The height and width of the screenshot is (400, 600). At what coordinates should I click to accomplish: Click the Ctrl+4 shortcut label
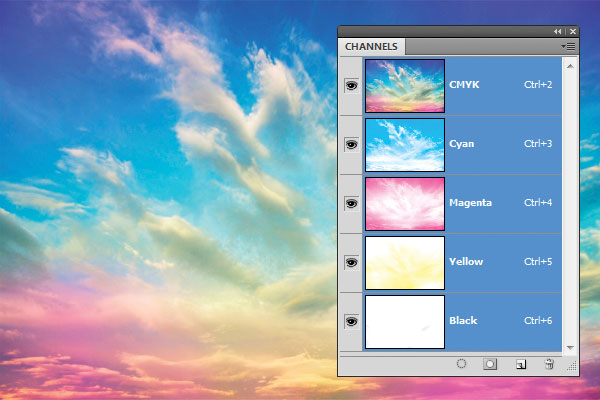point(538,202)
